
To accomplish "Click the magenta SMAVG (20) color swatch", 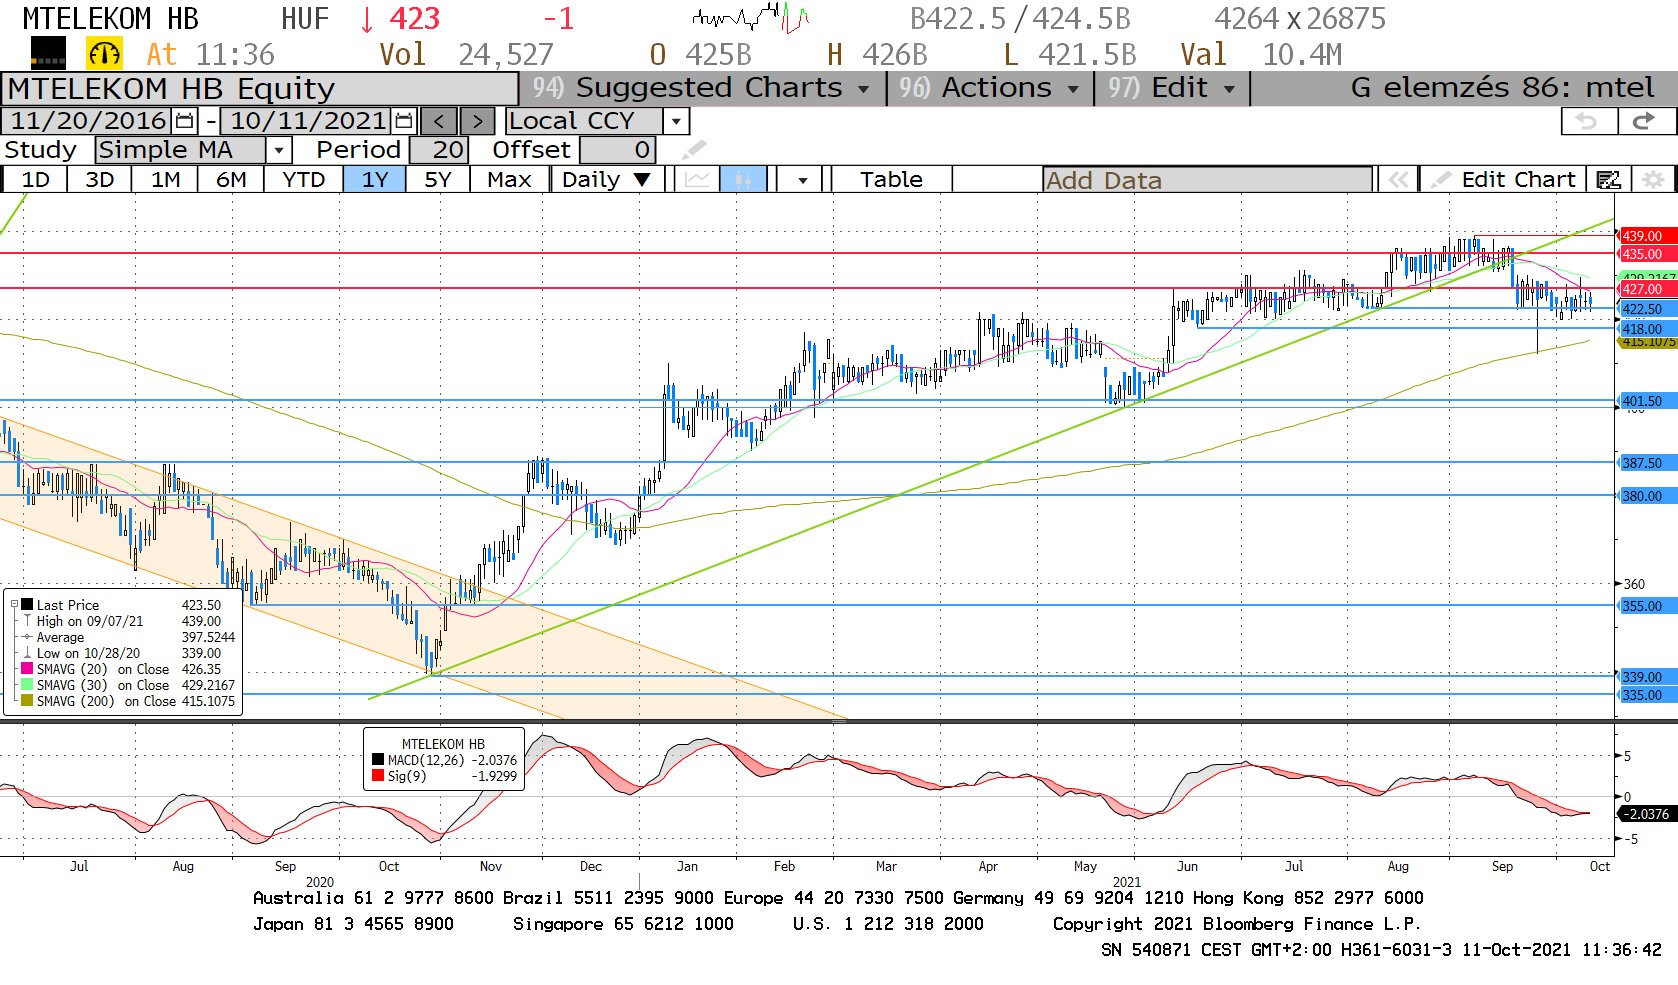I will pyautogui.click(x=27, y=669).
